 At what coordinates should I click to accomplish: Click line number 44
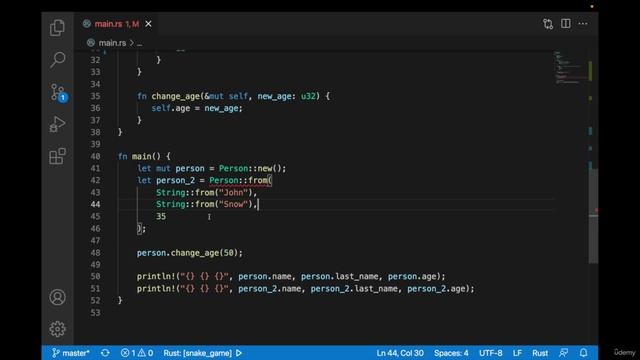[x=96, y=204]
